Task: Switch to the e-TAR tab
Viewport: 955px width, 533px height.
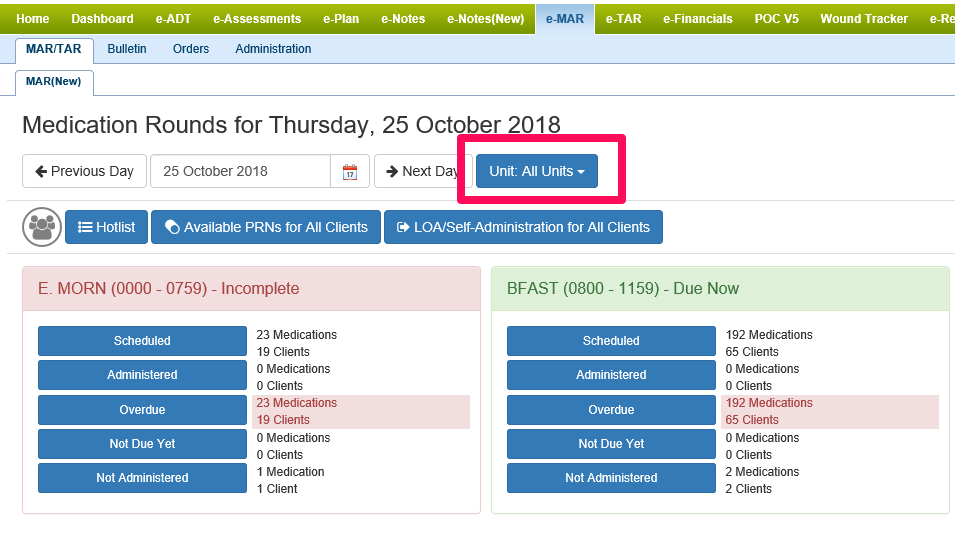Action: tap(624, 19)
